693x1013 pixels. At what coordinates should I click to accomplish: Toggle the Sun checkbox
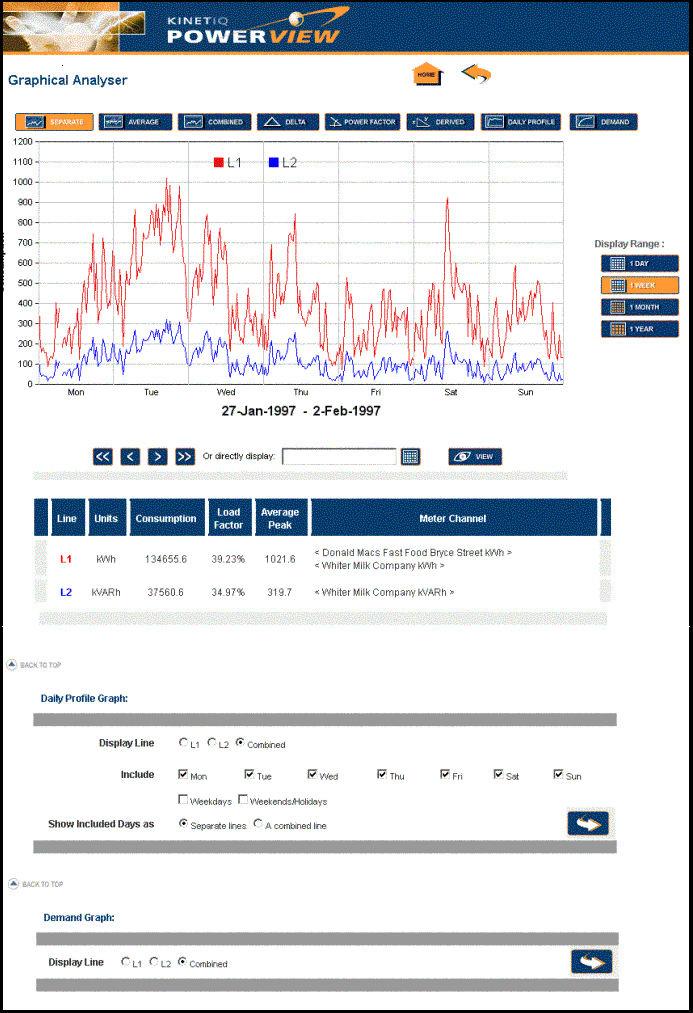(x=558, y=774)
